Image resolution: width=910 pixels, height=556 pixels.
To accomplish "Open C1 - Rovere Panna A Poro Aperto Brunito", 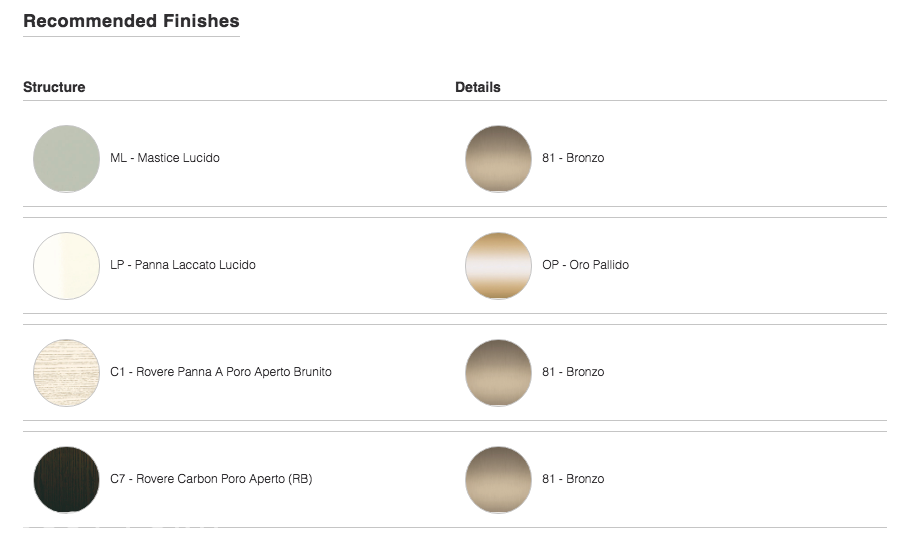I will click(221, 372).
